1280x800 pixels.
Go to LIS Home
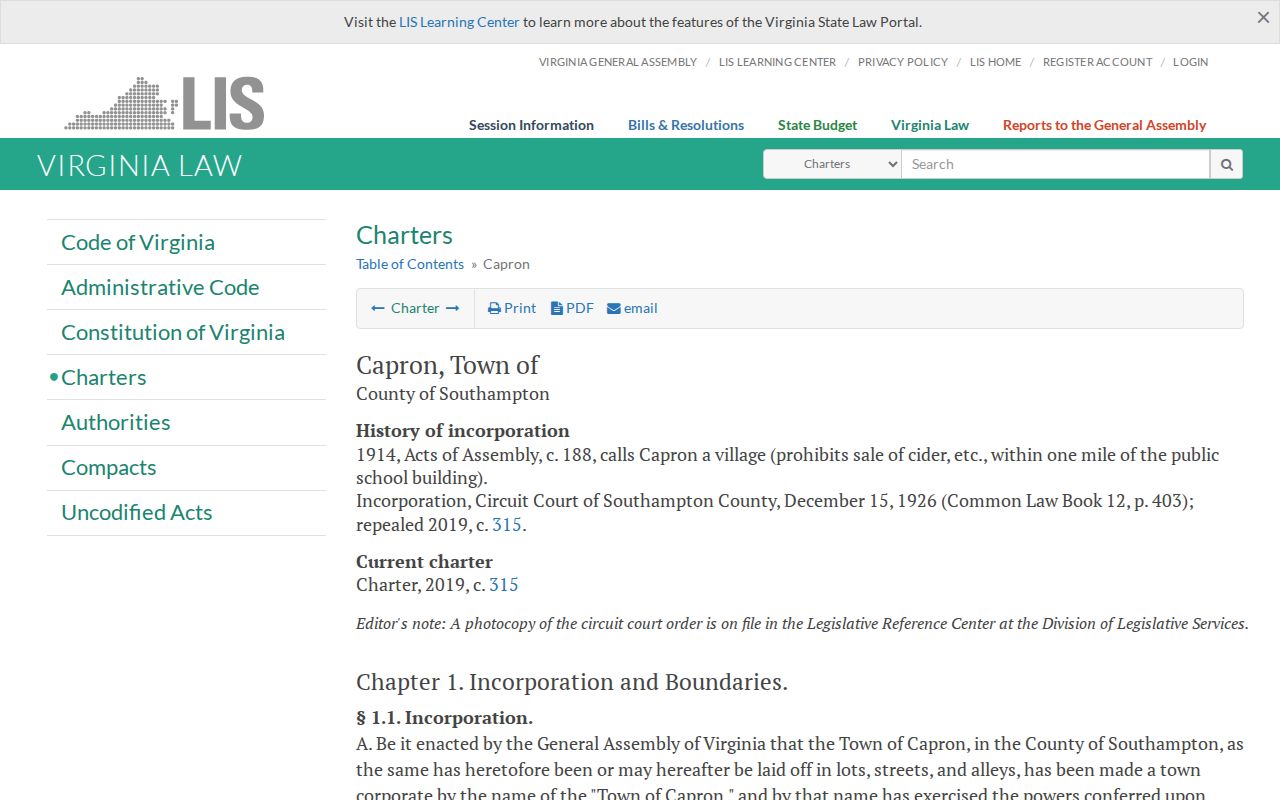(996, 62)
